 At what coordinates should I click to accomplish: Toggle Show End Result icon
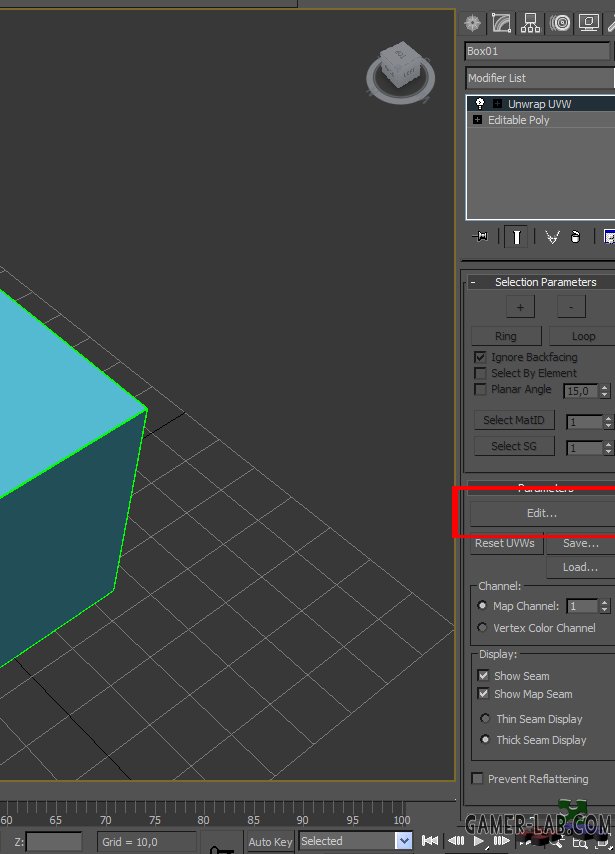click(x=516, y=237)
